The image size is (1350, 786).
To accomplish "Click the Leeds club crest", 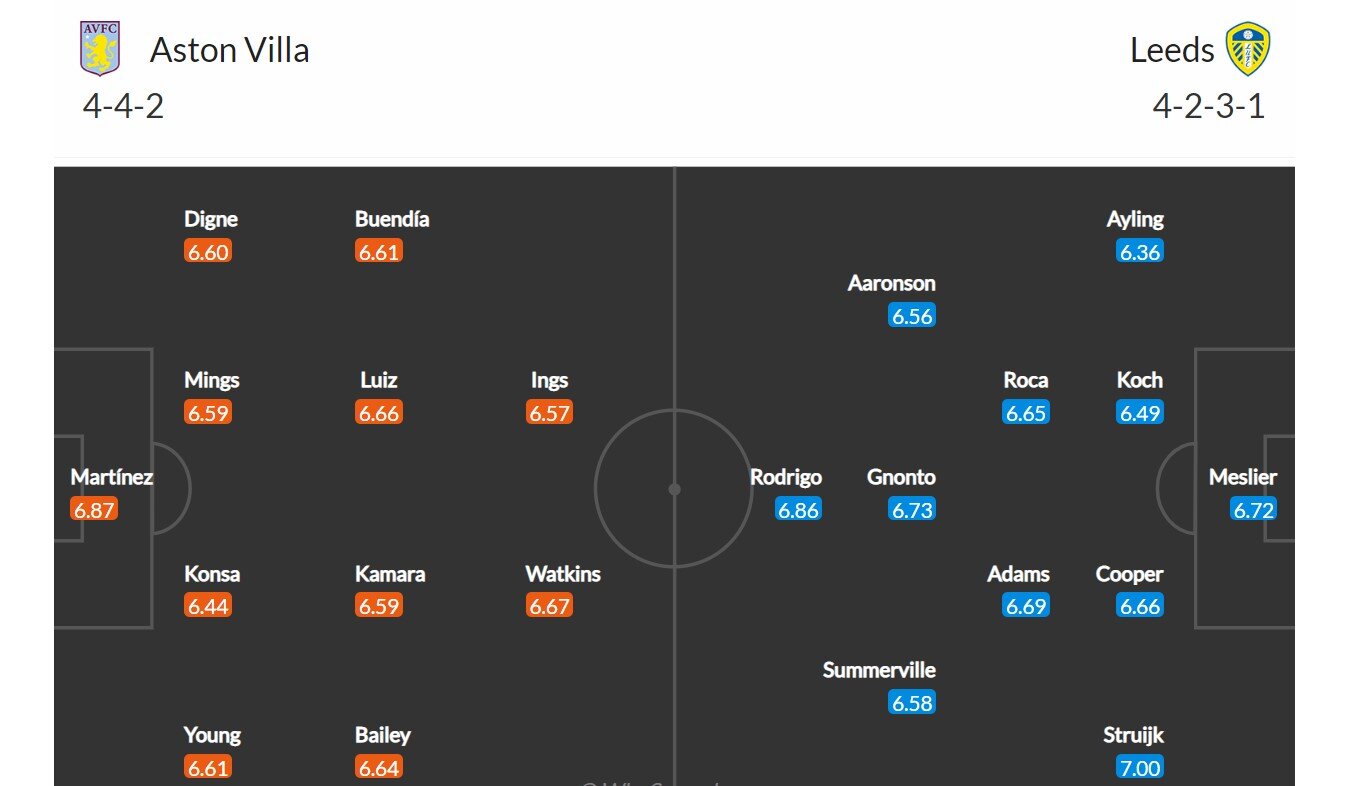I will 1249,50.
